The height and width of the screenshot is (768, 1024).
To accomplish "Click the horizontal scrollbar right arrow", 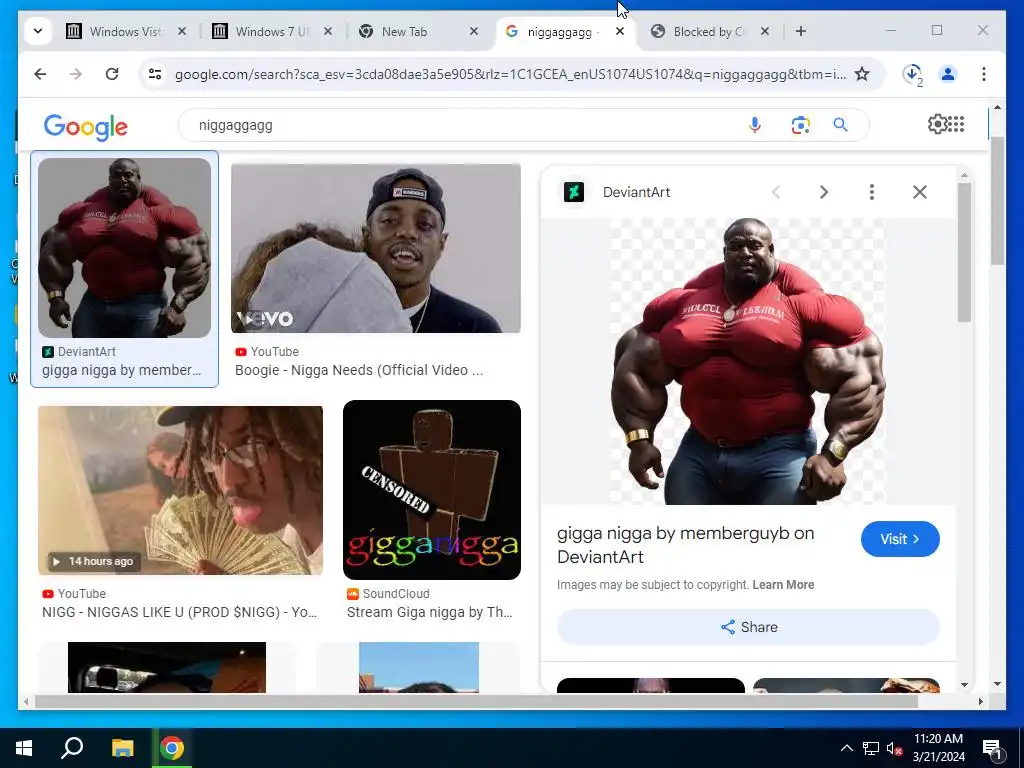I will click(x=980, y=701).
